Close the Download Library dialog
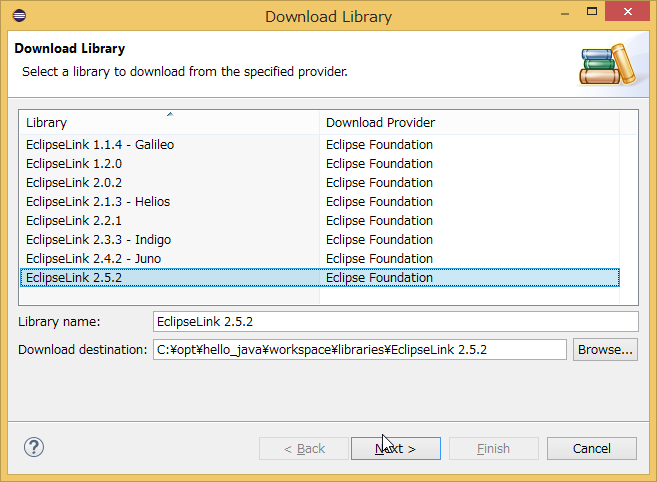 click(x=627, y=11)
